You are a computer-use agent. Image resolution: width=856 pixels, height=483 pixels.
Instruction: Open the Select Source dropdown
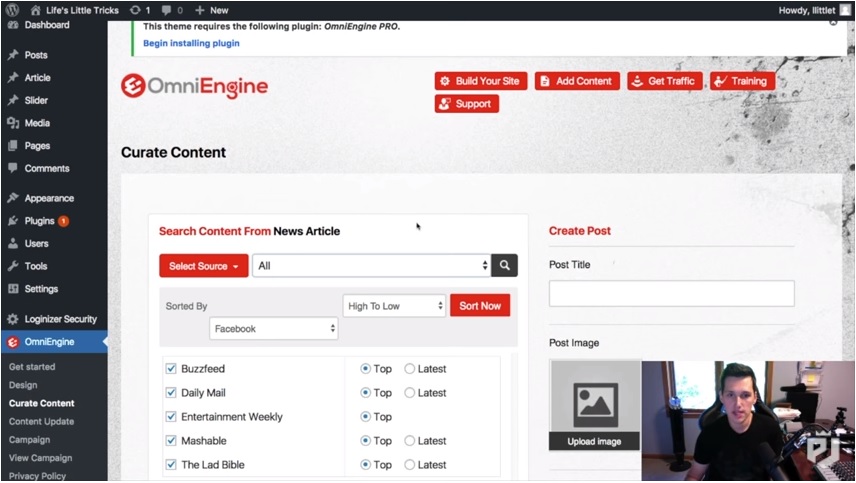point(204,266)
